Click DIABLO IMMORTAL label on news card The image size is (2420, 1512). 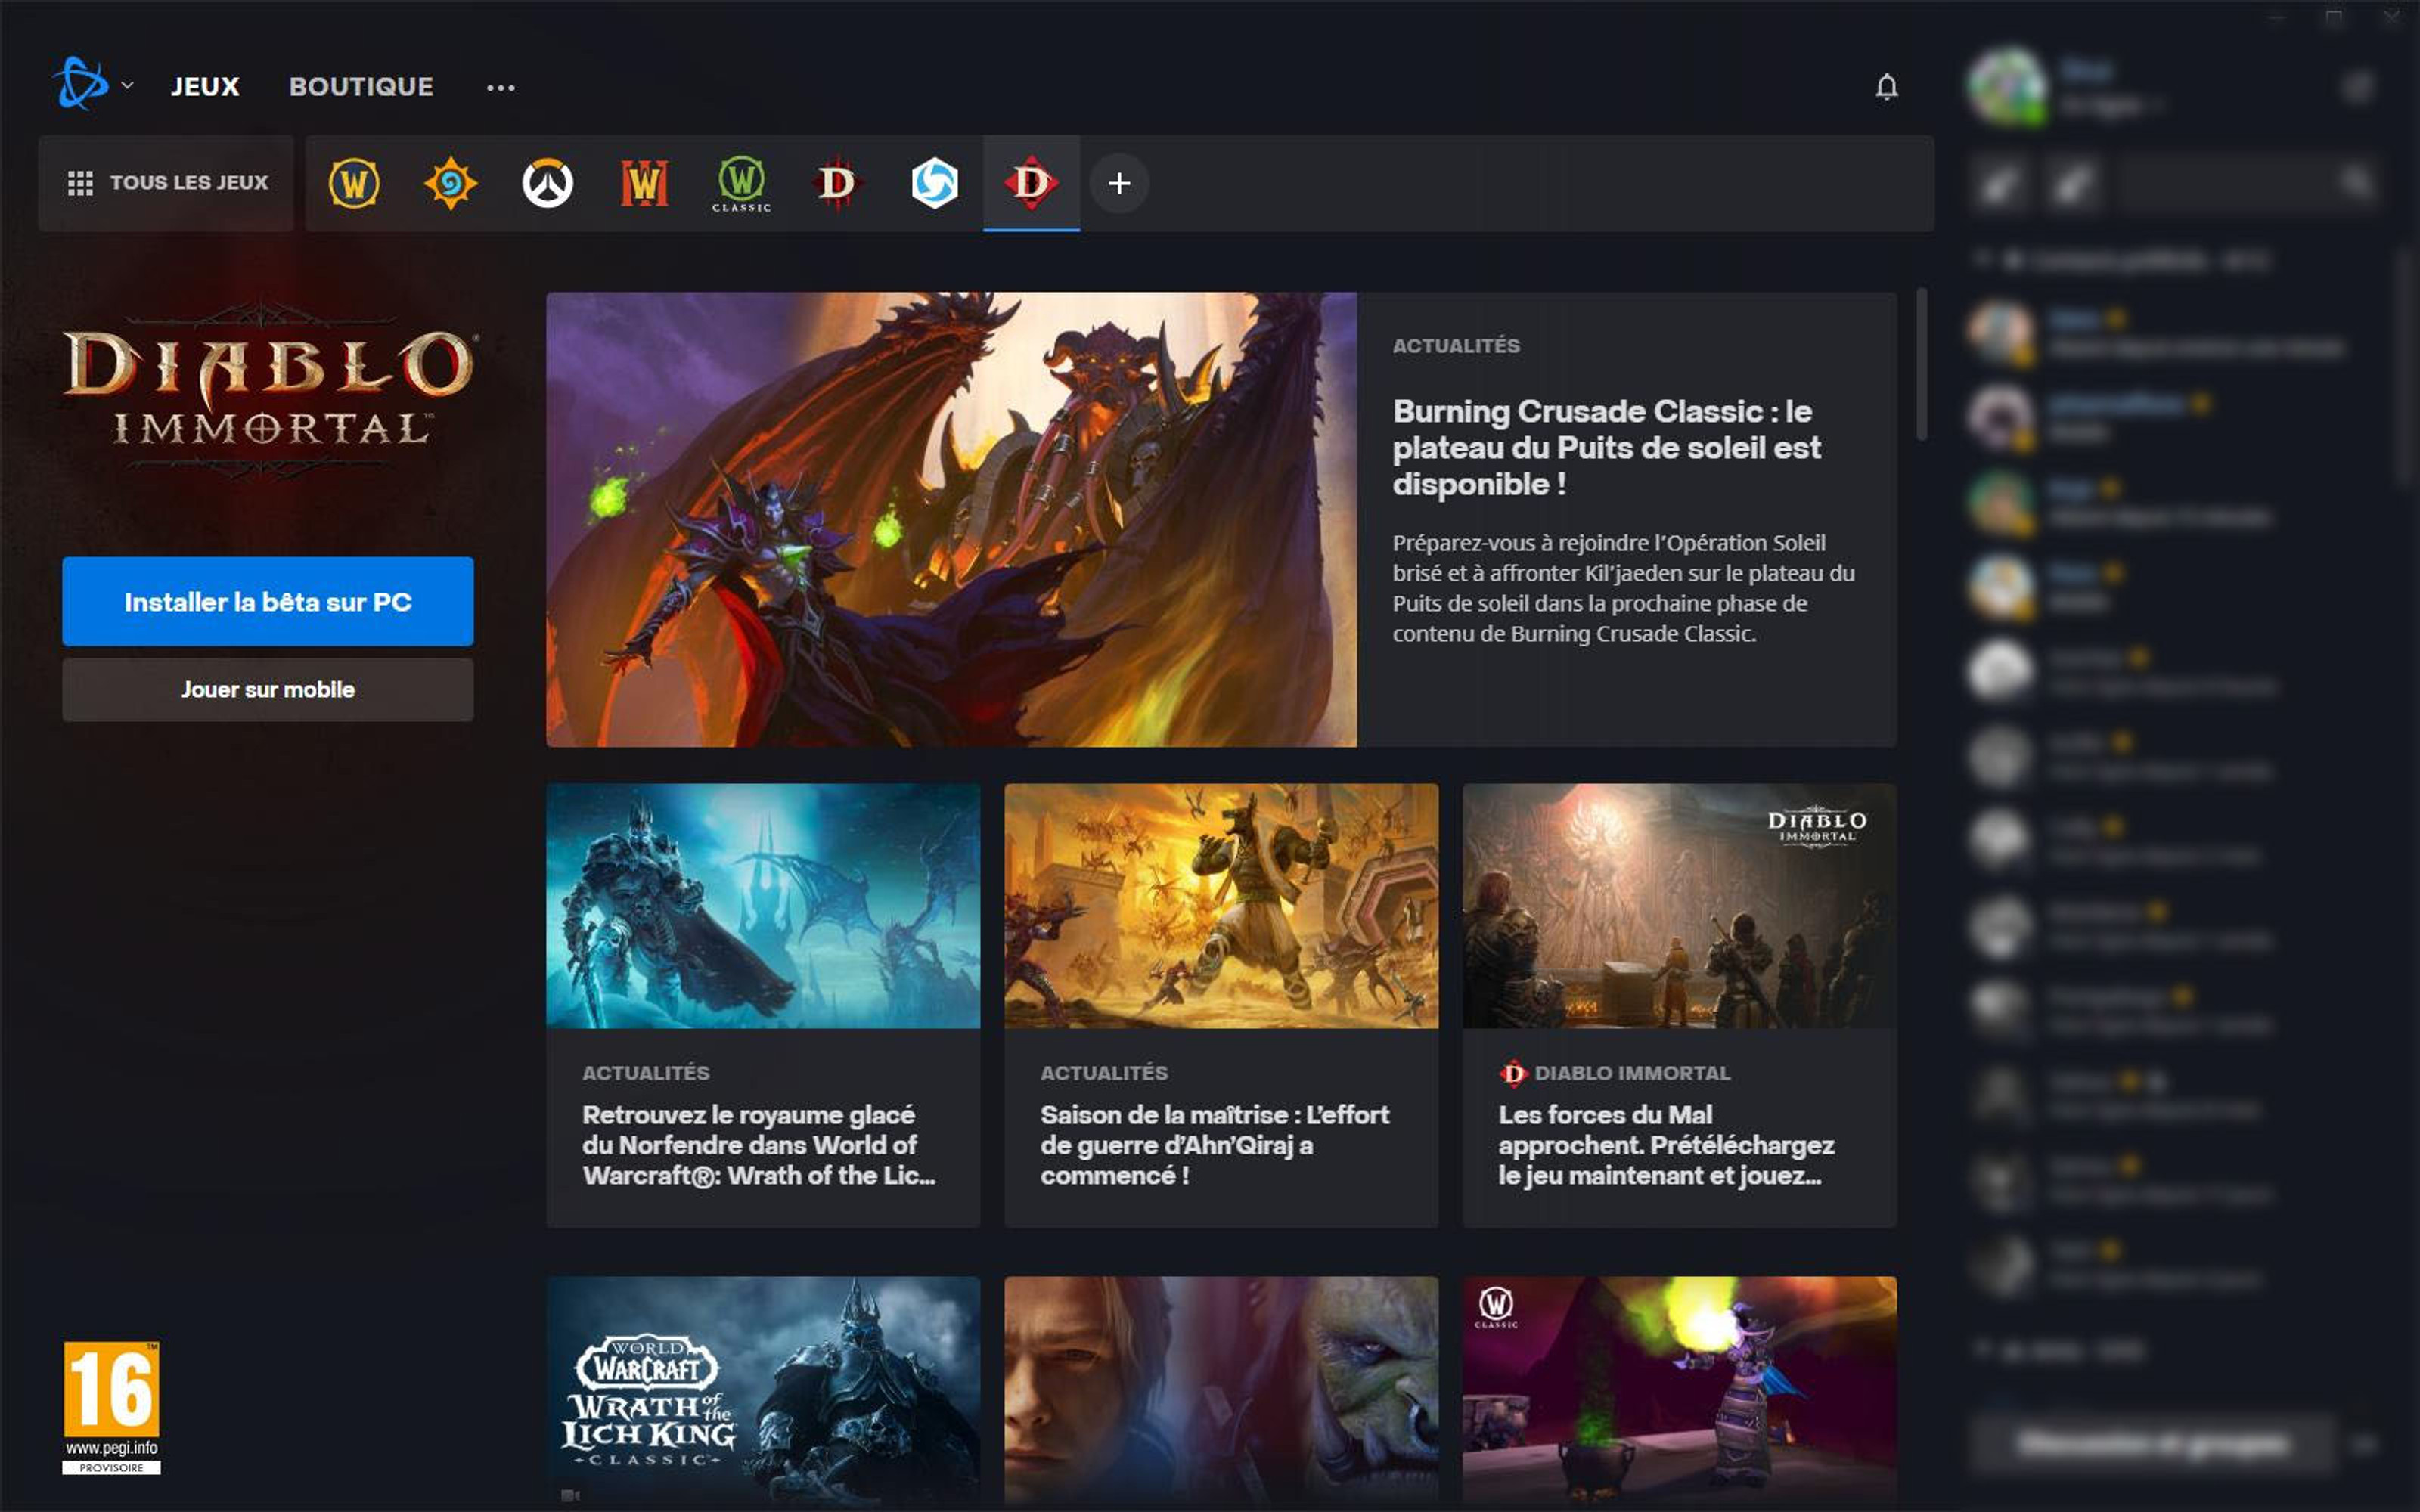click(x=1632, y=1073)
